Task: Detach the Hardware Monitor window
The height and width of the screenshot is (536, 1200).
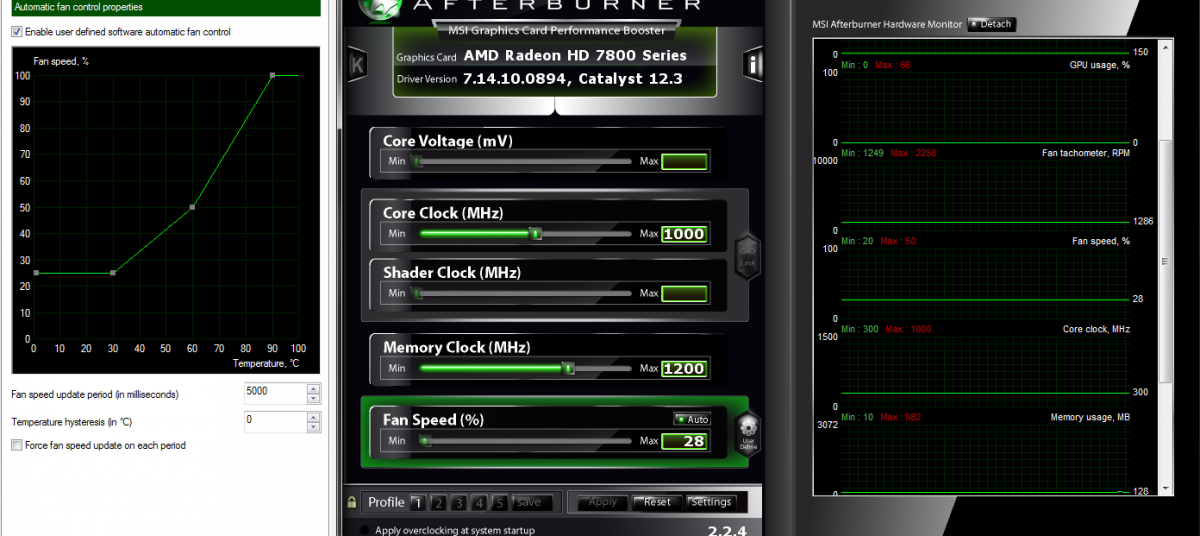Action: pyautogui.click(x=991, y=24)
